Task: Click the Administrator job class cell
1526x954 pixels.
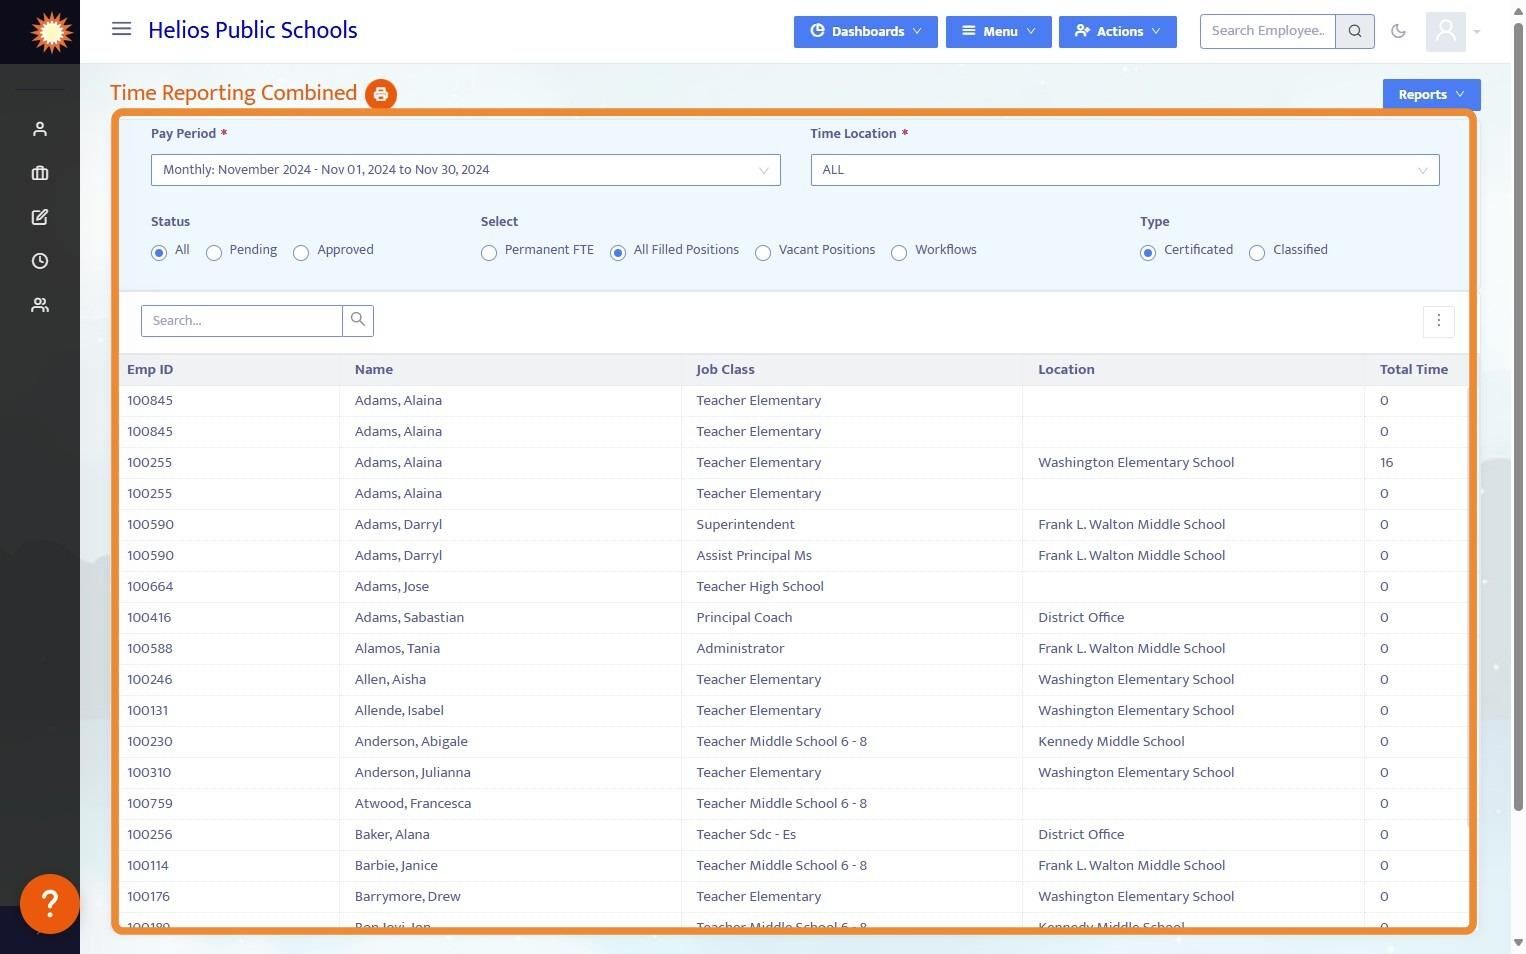Action: click(x=740, y=649)
